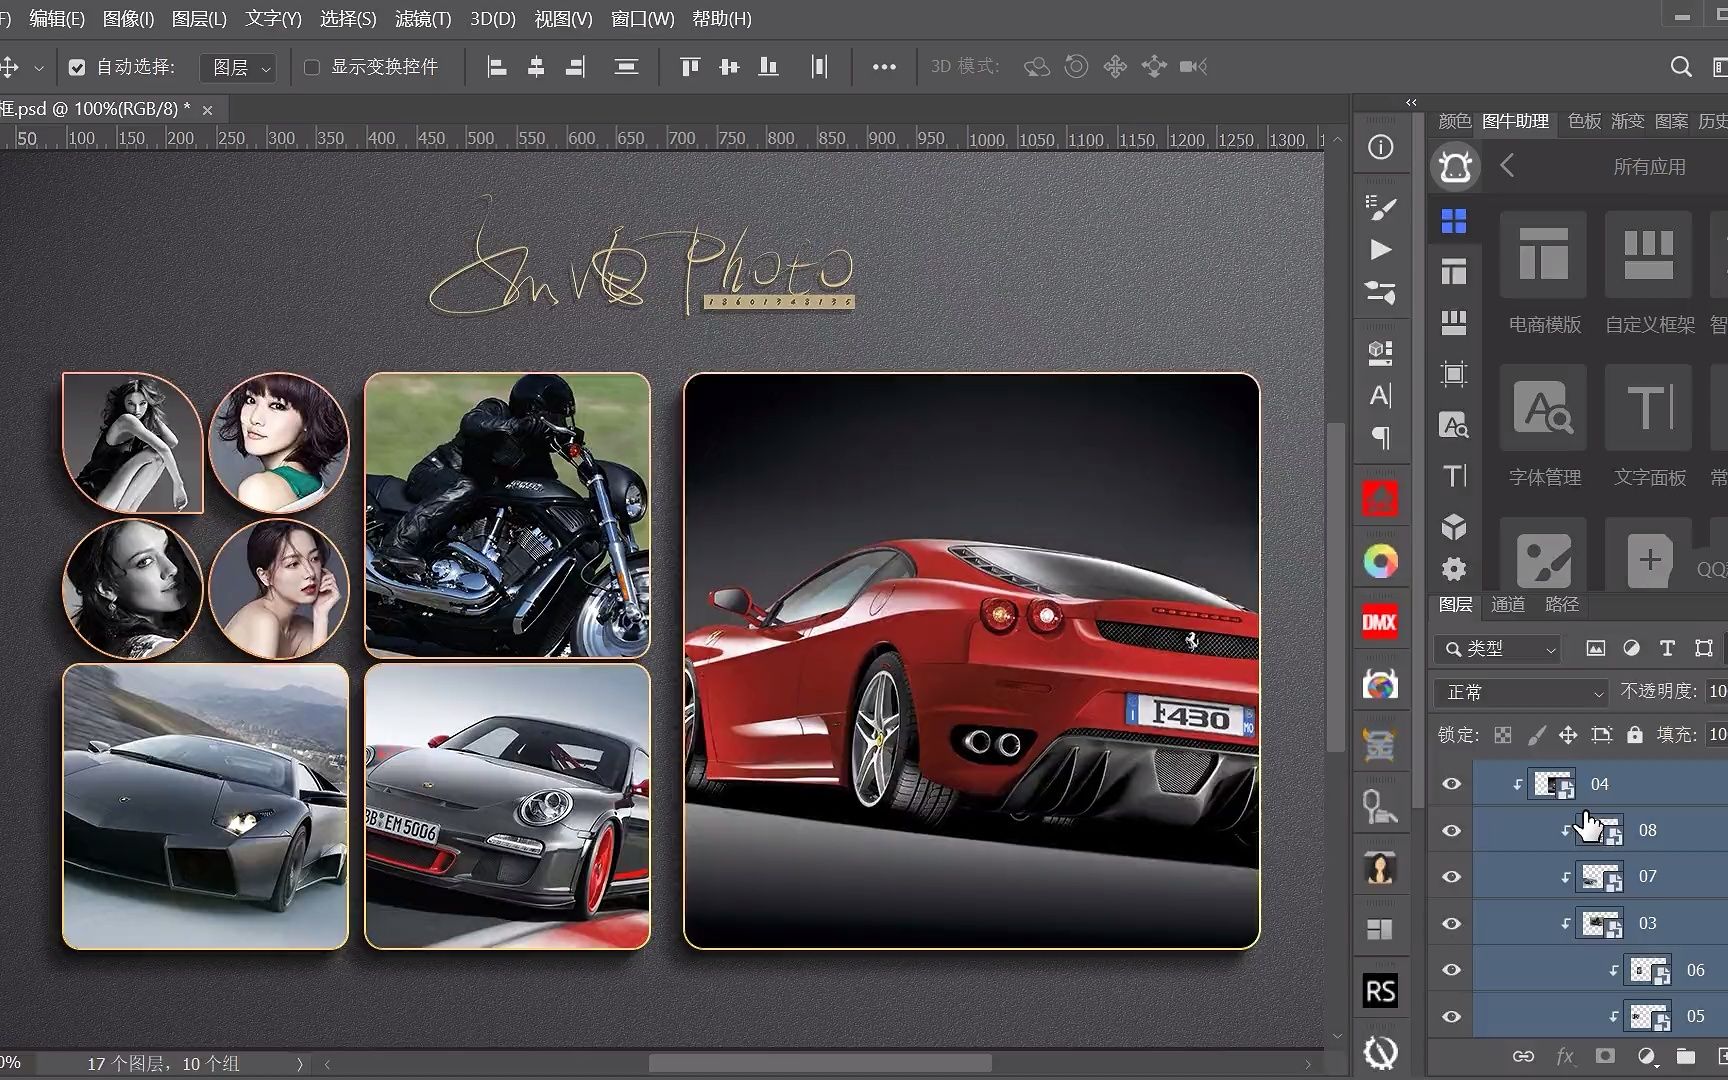Viewport: 1728px width, 1080px height.
Task: Add layer mask icon at panel bottom
Action: click(1605, 1056)
